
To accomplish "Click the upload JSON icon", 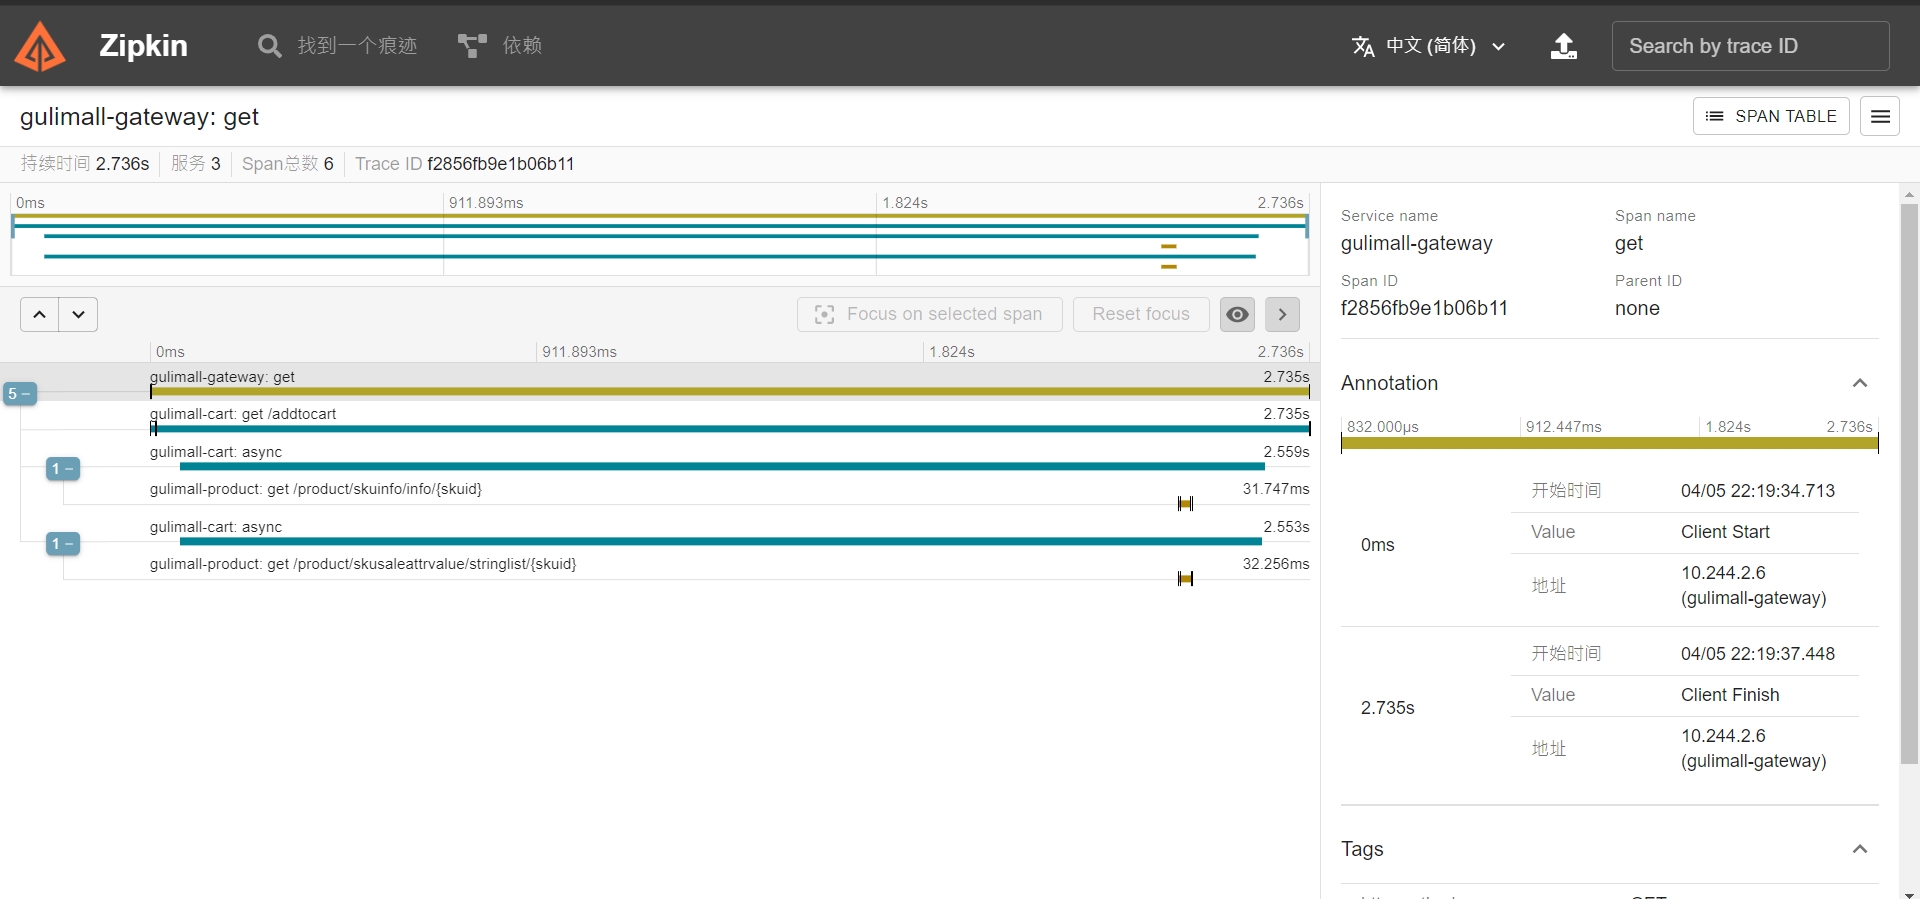I will coord(1564,46).
